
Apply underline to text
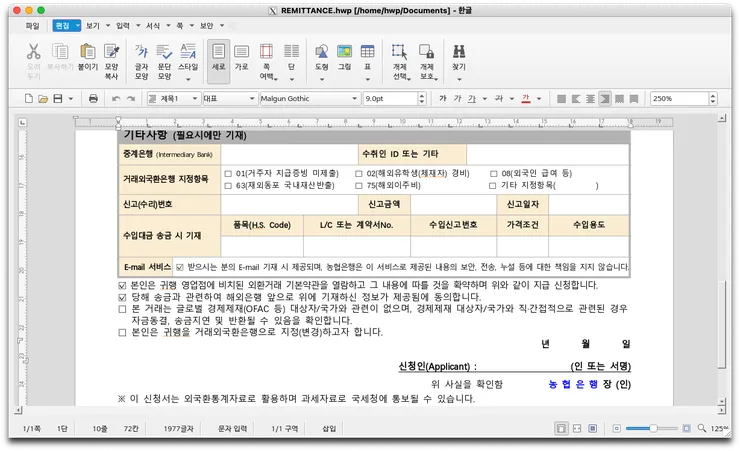[471, 99]
